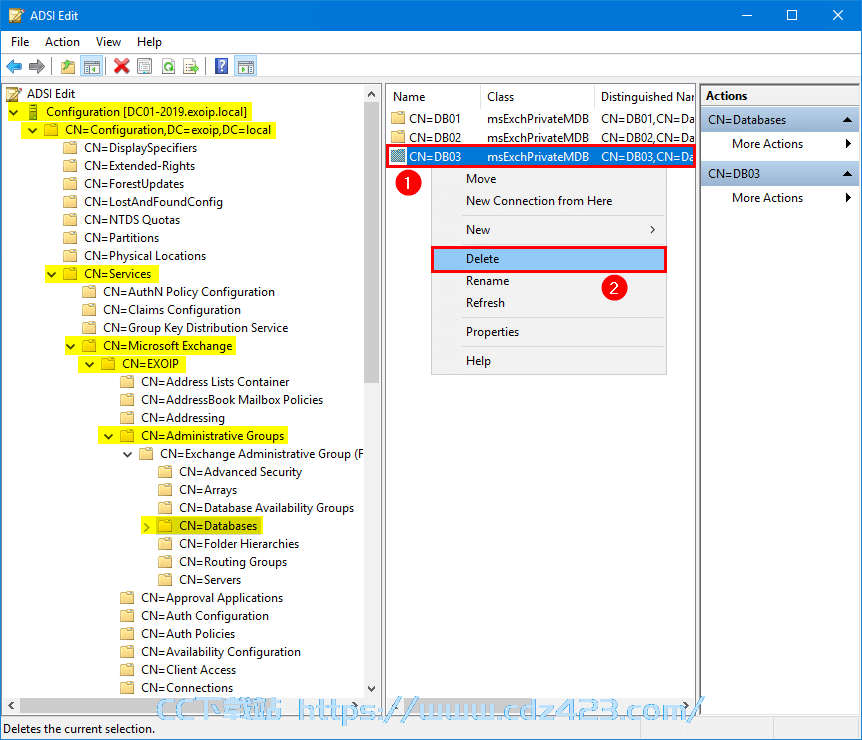Screen dimensions: 862x740
Task: Open Help via blue question mark icon
Action: (x=222, y=67)
